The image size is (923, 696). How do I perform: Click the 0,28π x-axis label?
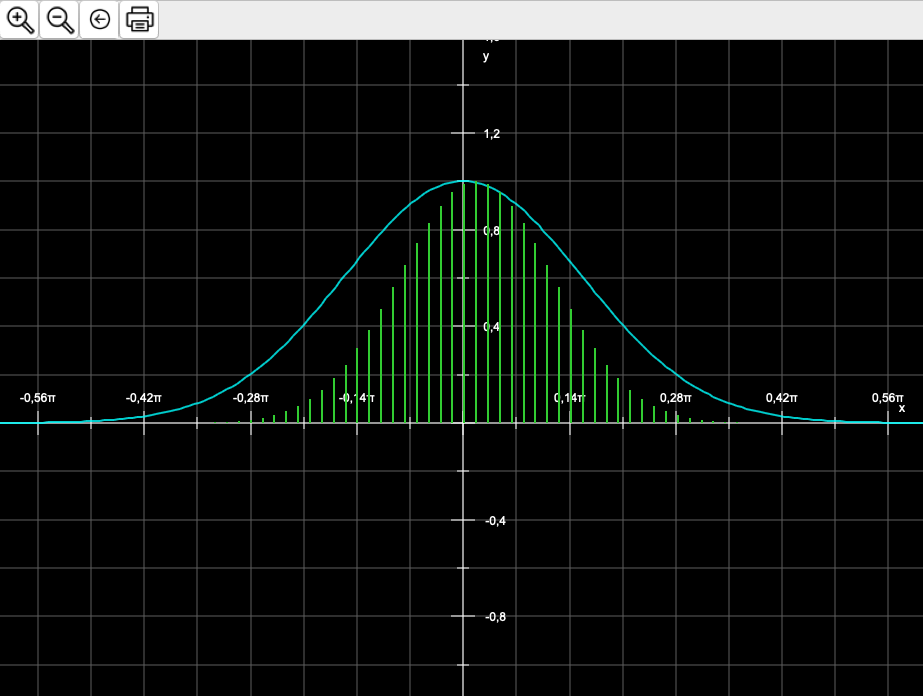[x=676, y=398]
